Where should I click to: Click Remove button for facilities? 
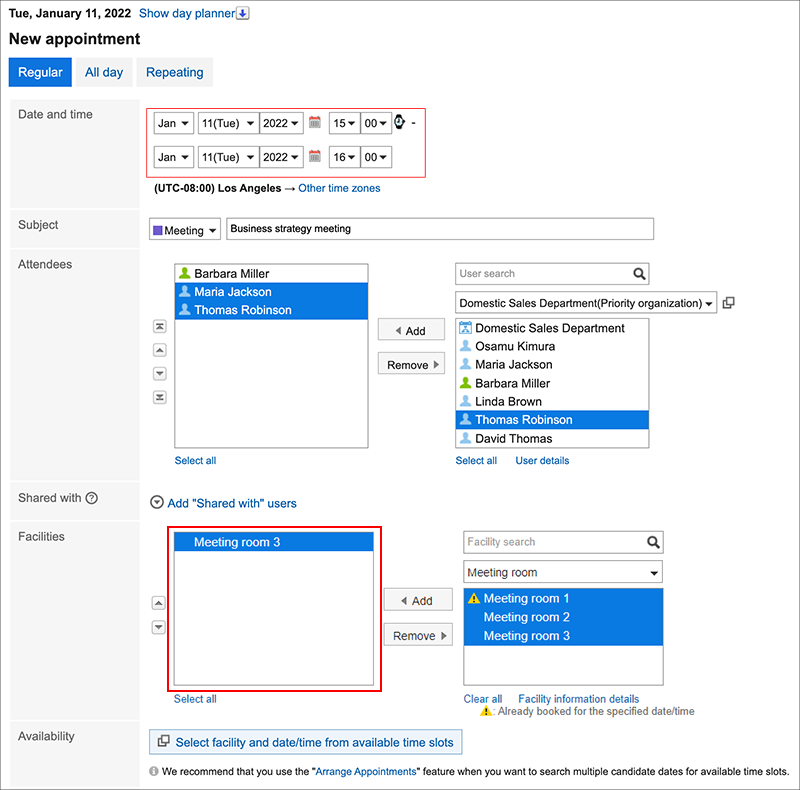coord(418,635)
